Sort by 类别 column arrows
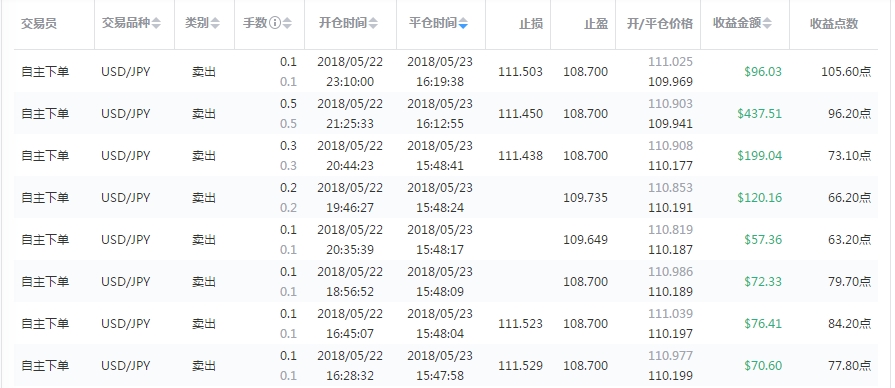The width and height of the screenshot is (895, 388). 215,24
